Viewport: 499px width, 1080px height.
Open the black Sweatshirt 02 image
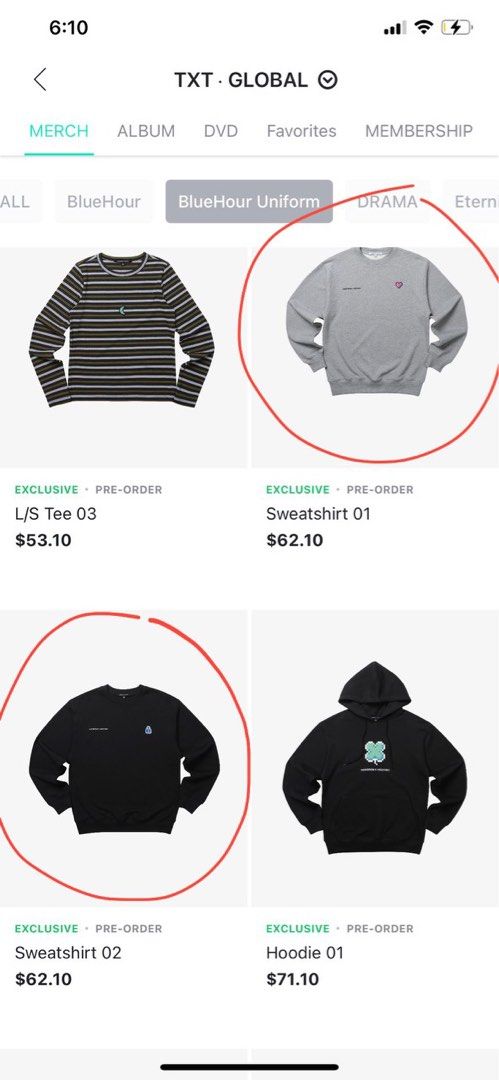coord(124,758)
